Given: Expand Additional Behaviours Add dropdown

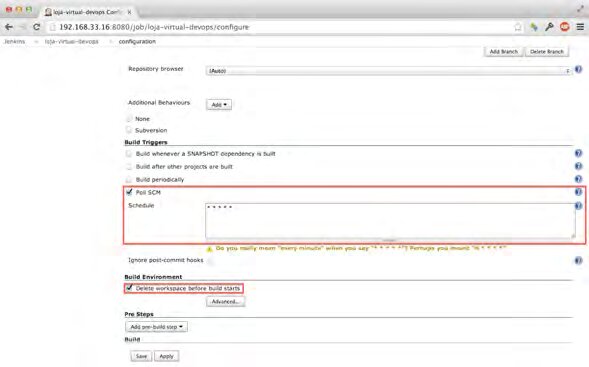Looking at the screenshot, I should tap(219, 104).
